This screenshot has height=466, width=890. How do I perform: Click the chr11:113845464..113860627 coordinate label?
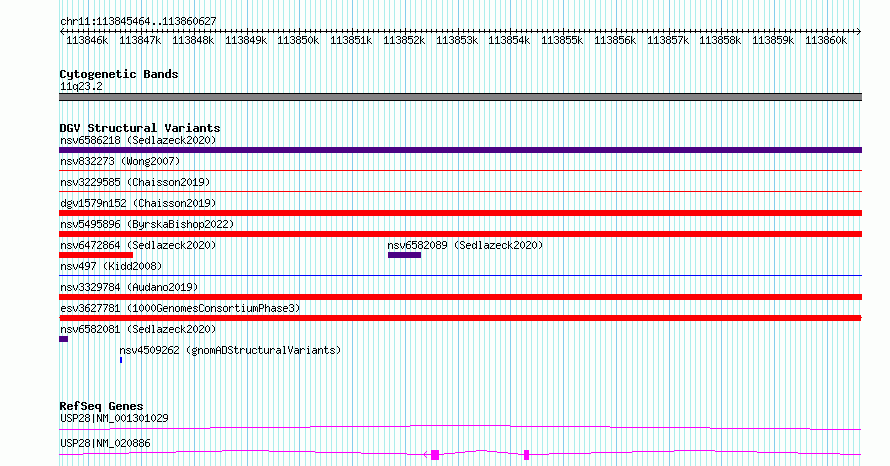(138, 22)
